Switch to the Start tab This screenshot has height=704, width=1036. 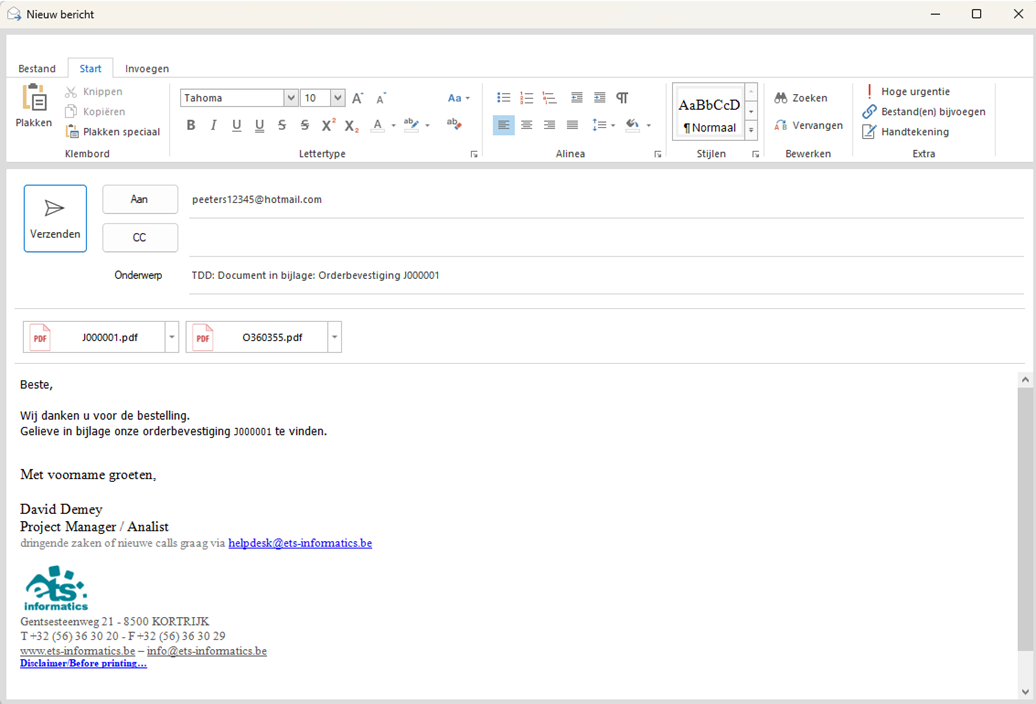pyautogui.click(x=91, y=69)
